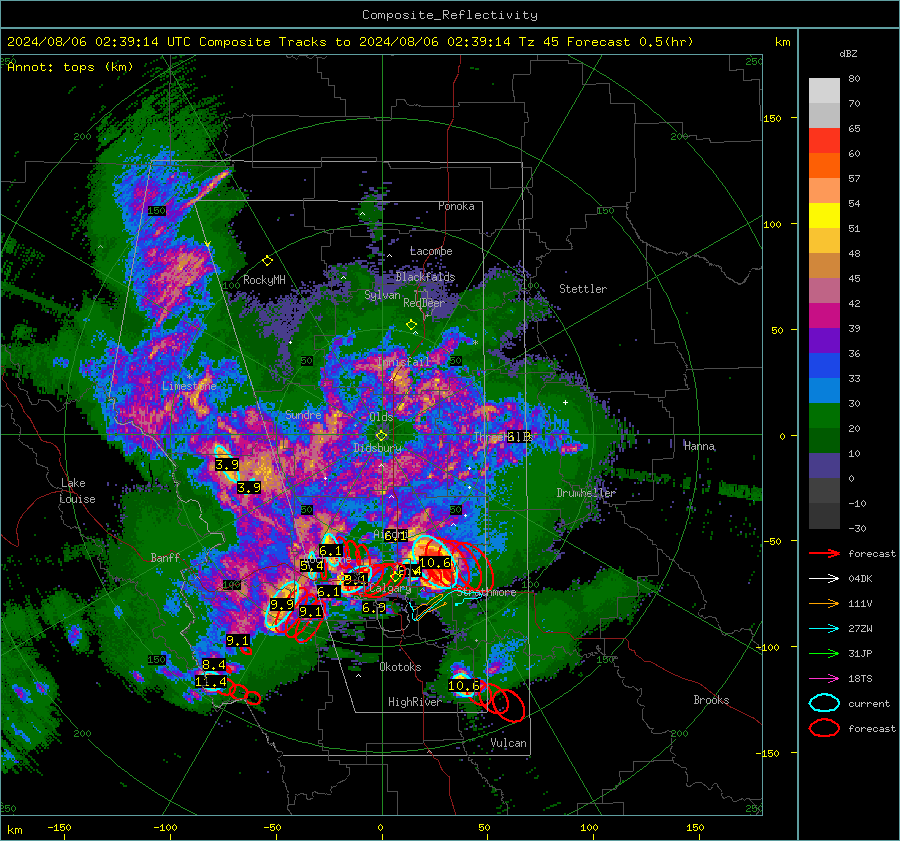Click the Didsbury label
Image resolution: width=900 pixels, height=841 pixels.
coord(377,448)
